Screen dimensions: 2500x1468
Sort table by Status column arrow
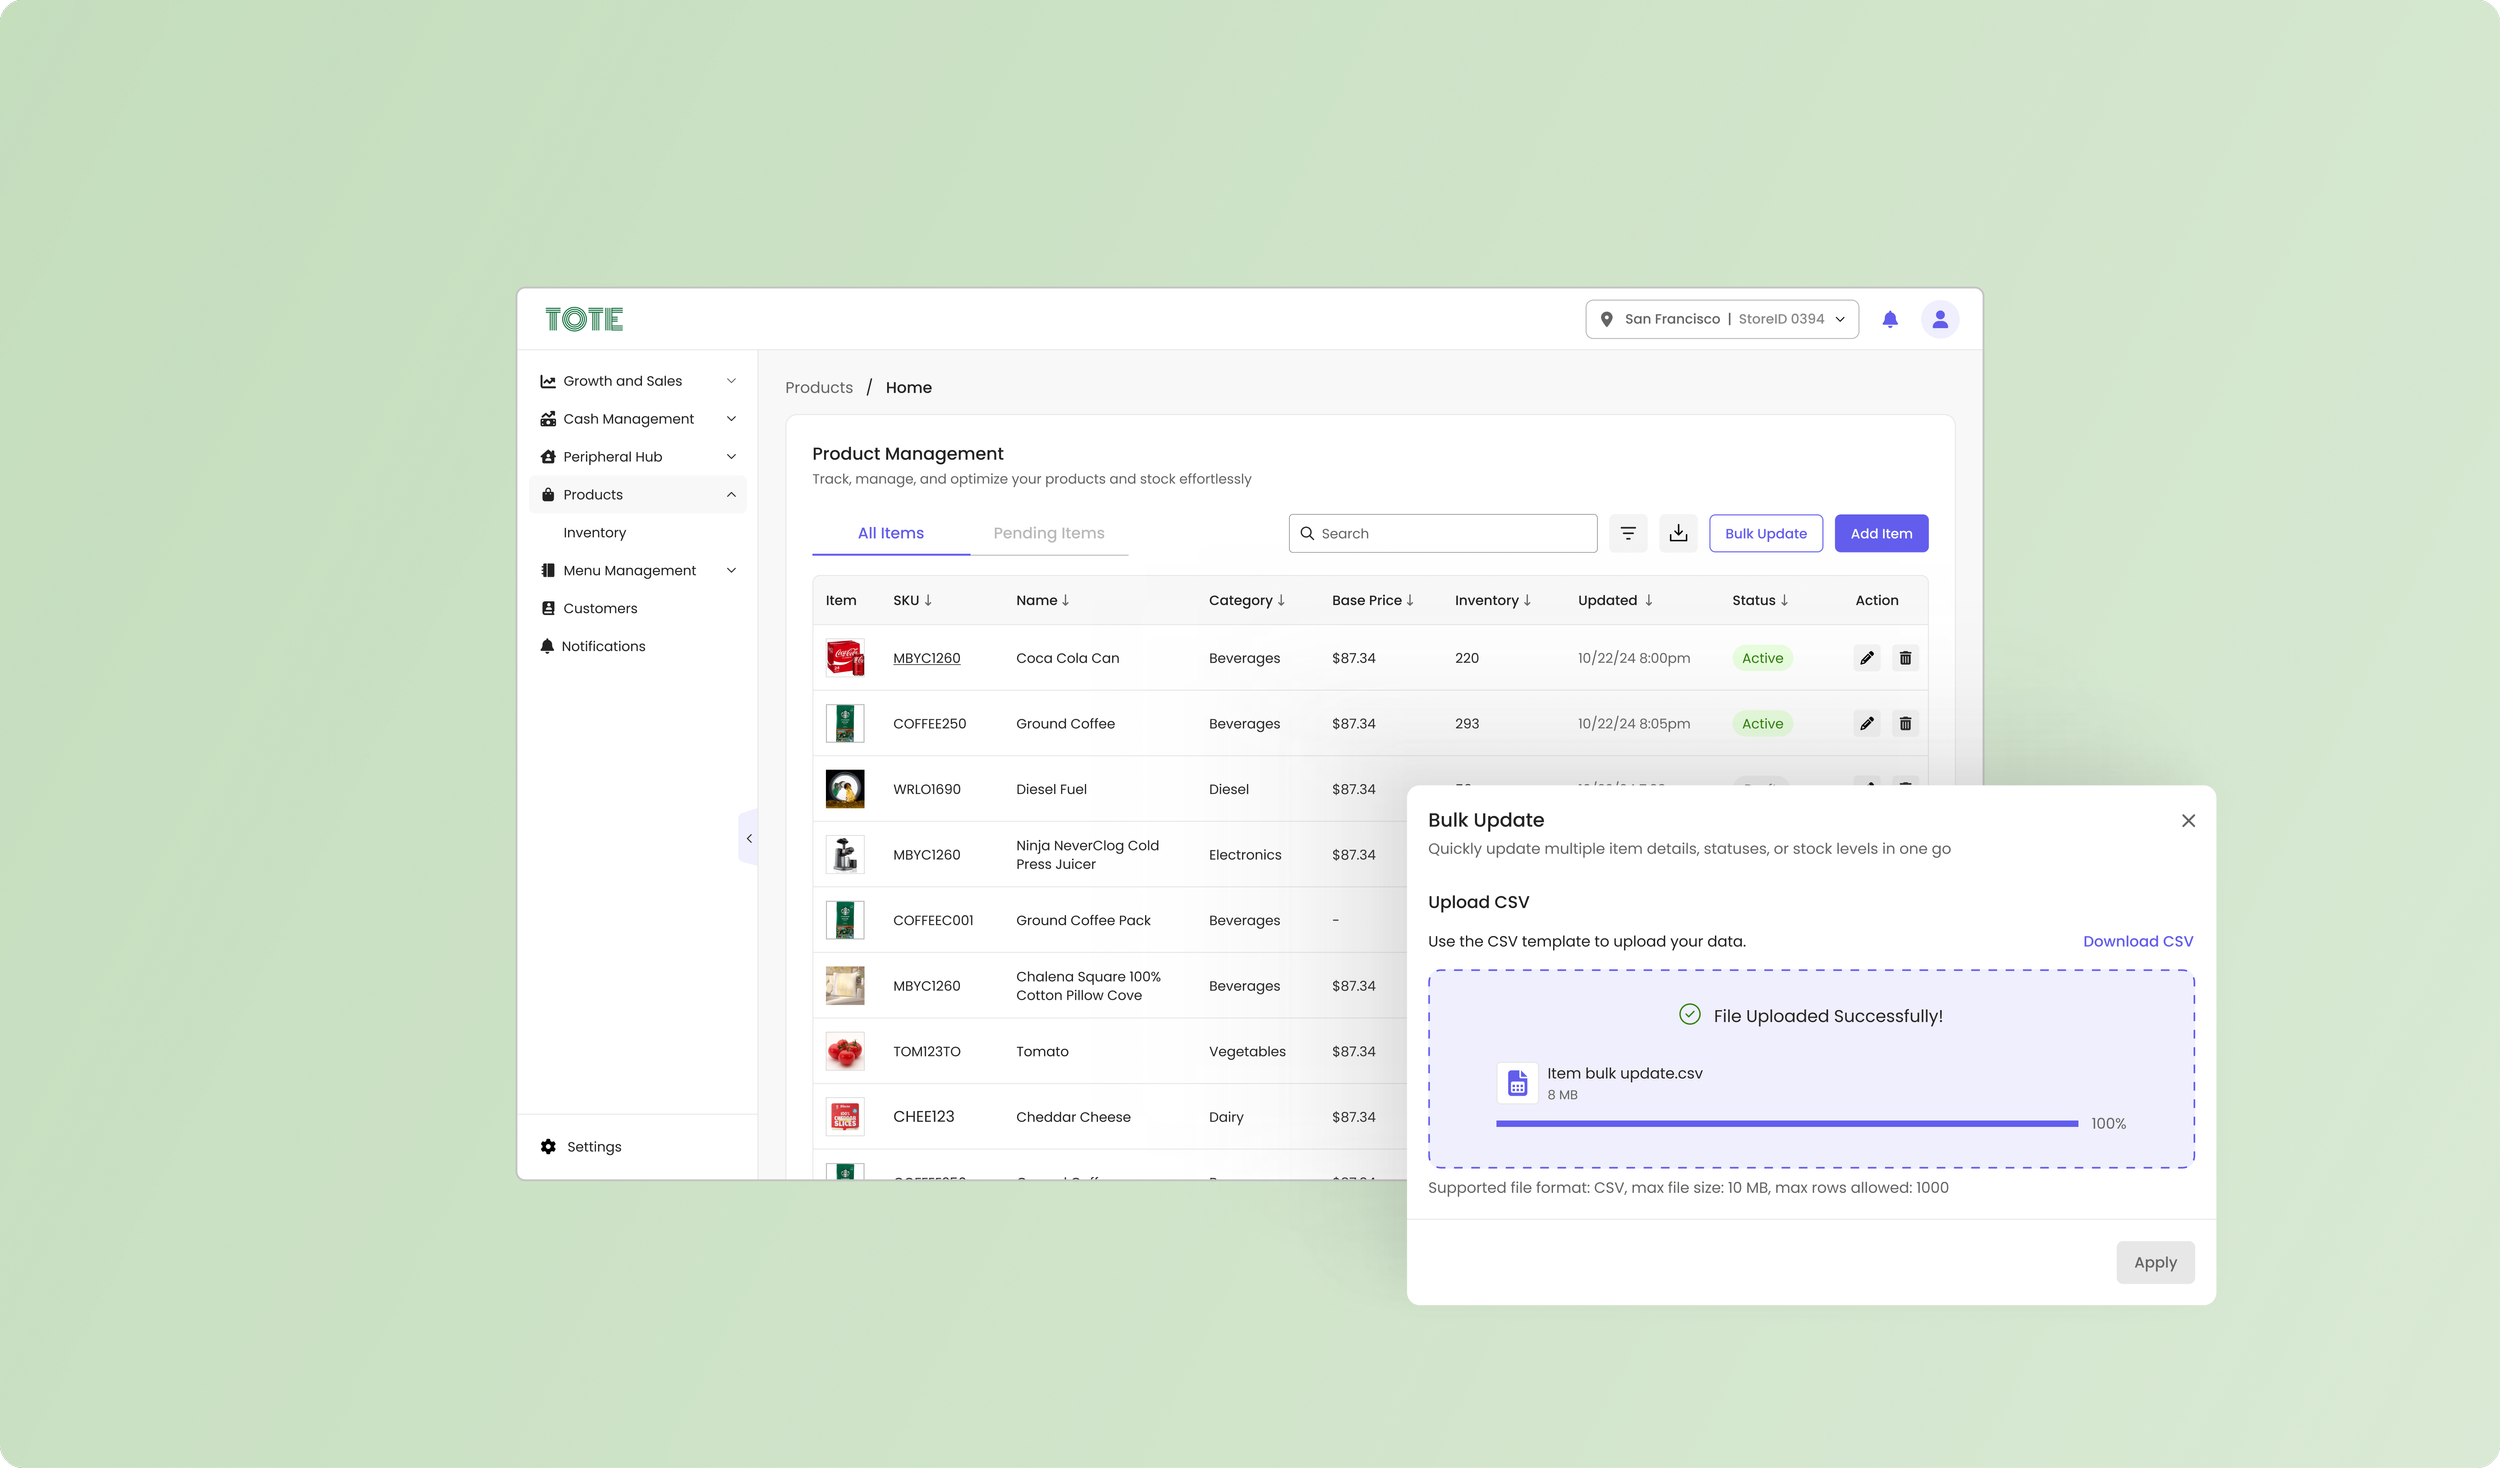click(x=1784, y=600)
